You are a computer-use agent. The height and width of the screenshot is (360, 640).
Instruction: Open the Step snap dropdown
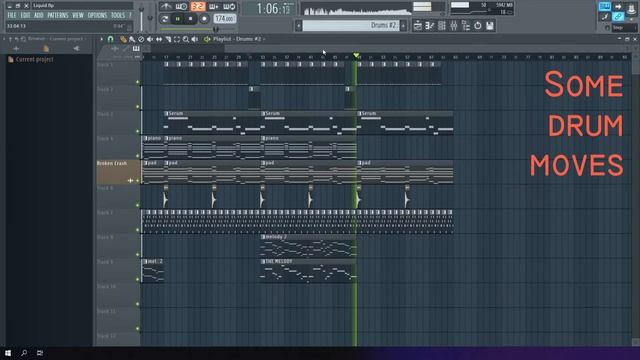pos(624,28)
